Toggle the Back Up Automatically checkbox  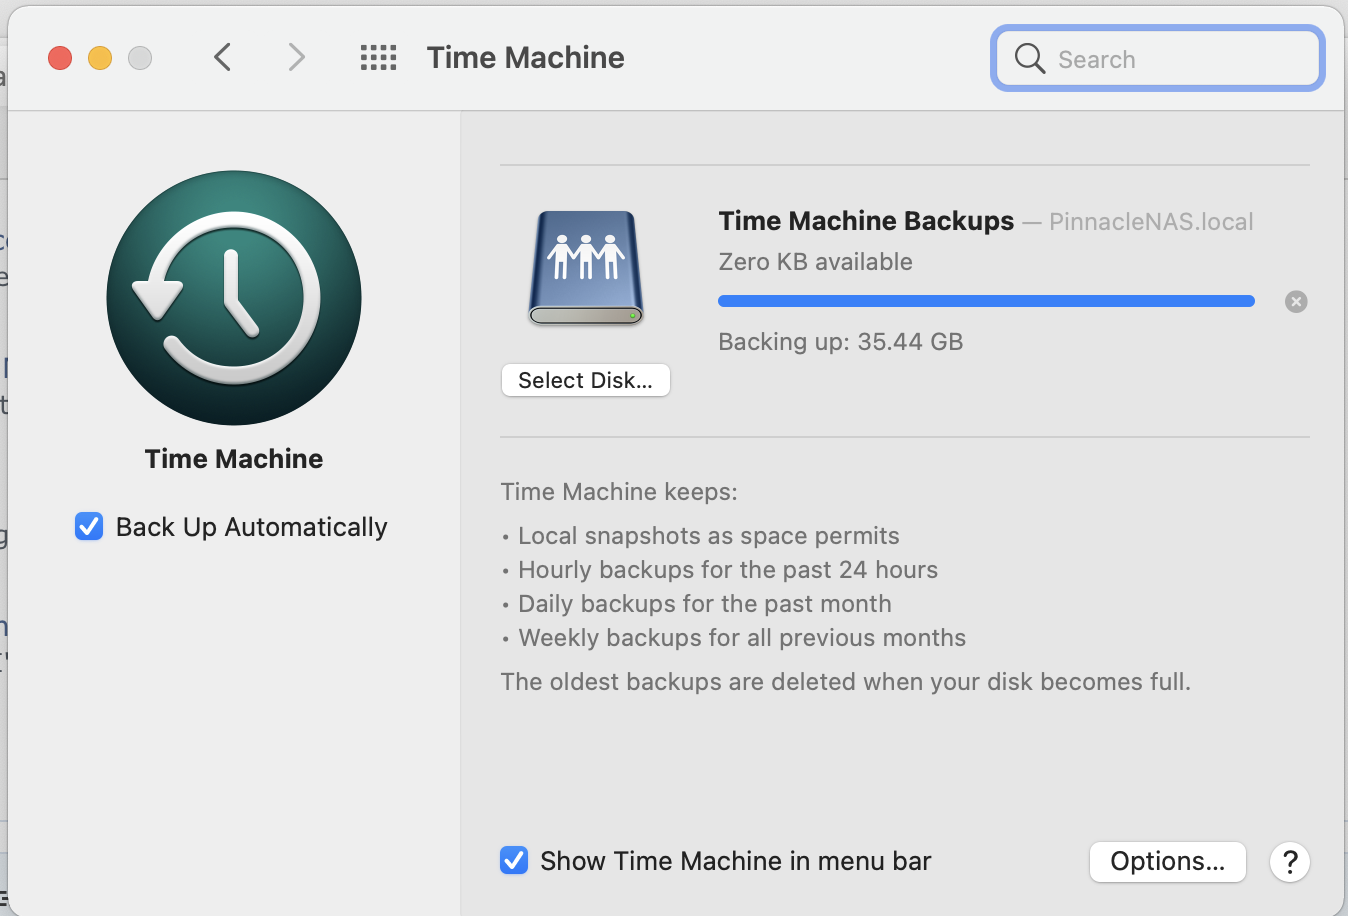click(89, 526)
